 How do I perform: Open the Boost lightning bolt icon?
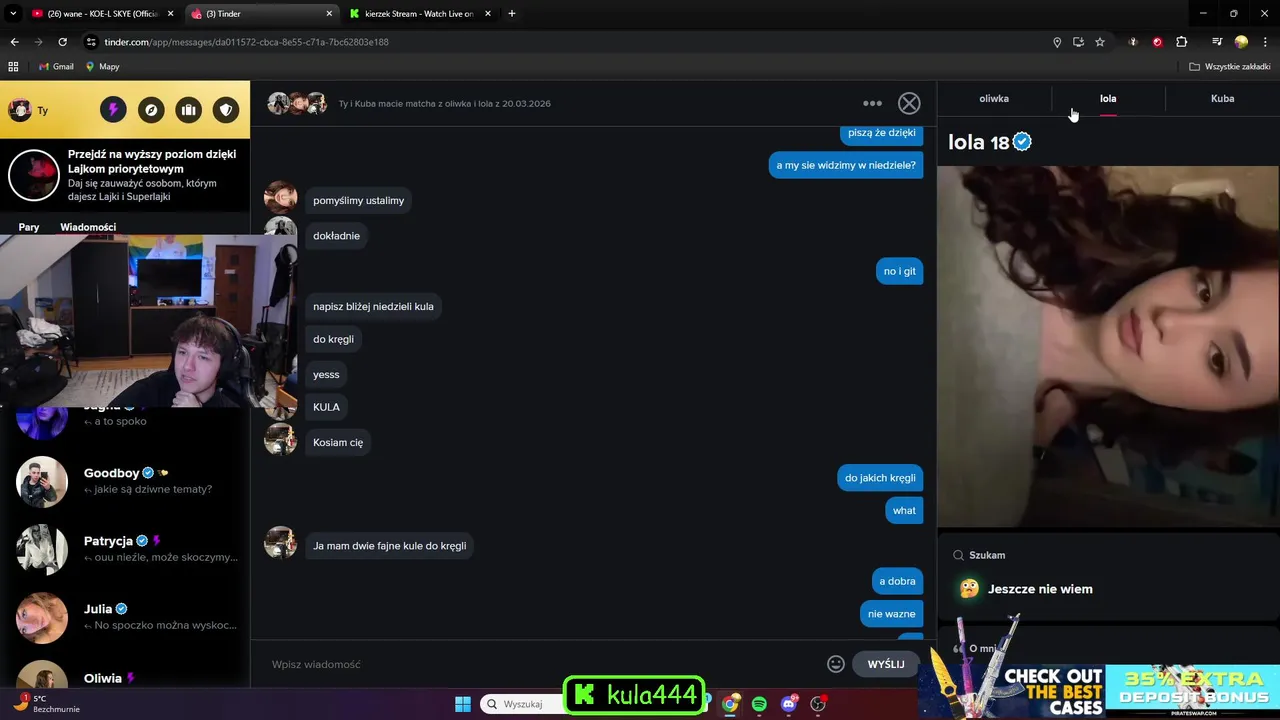pos(113,110)
